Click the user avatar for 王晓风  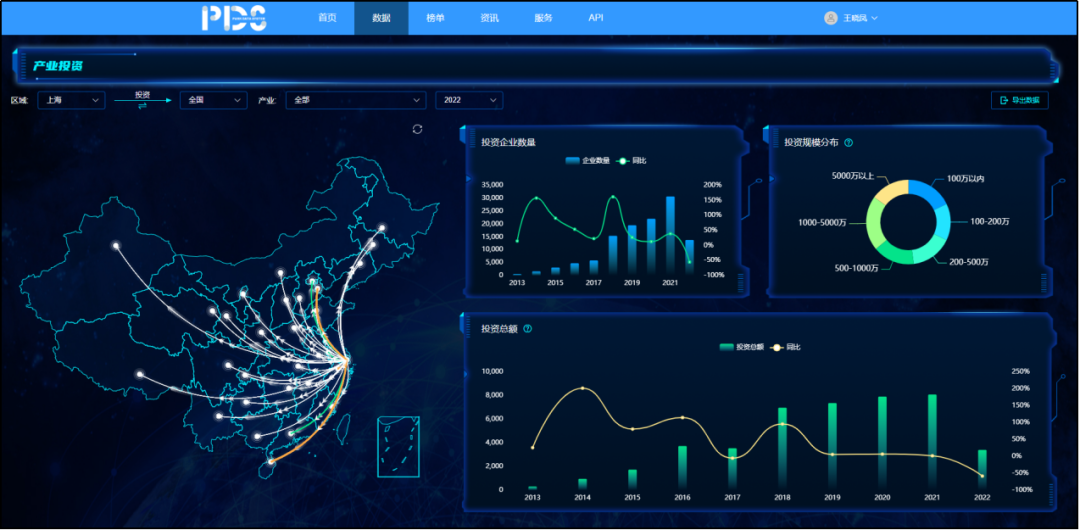click(x=830, y=18)
